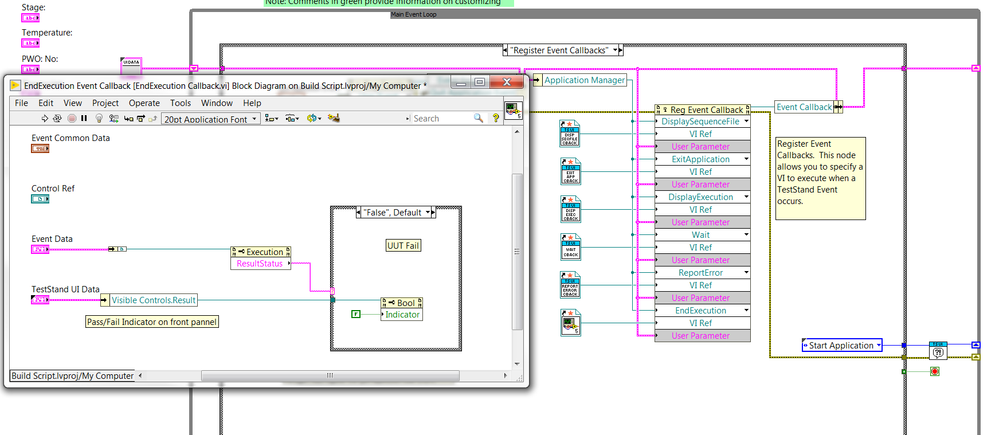Open the File menu

(21, 103)
